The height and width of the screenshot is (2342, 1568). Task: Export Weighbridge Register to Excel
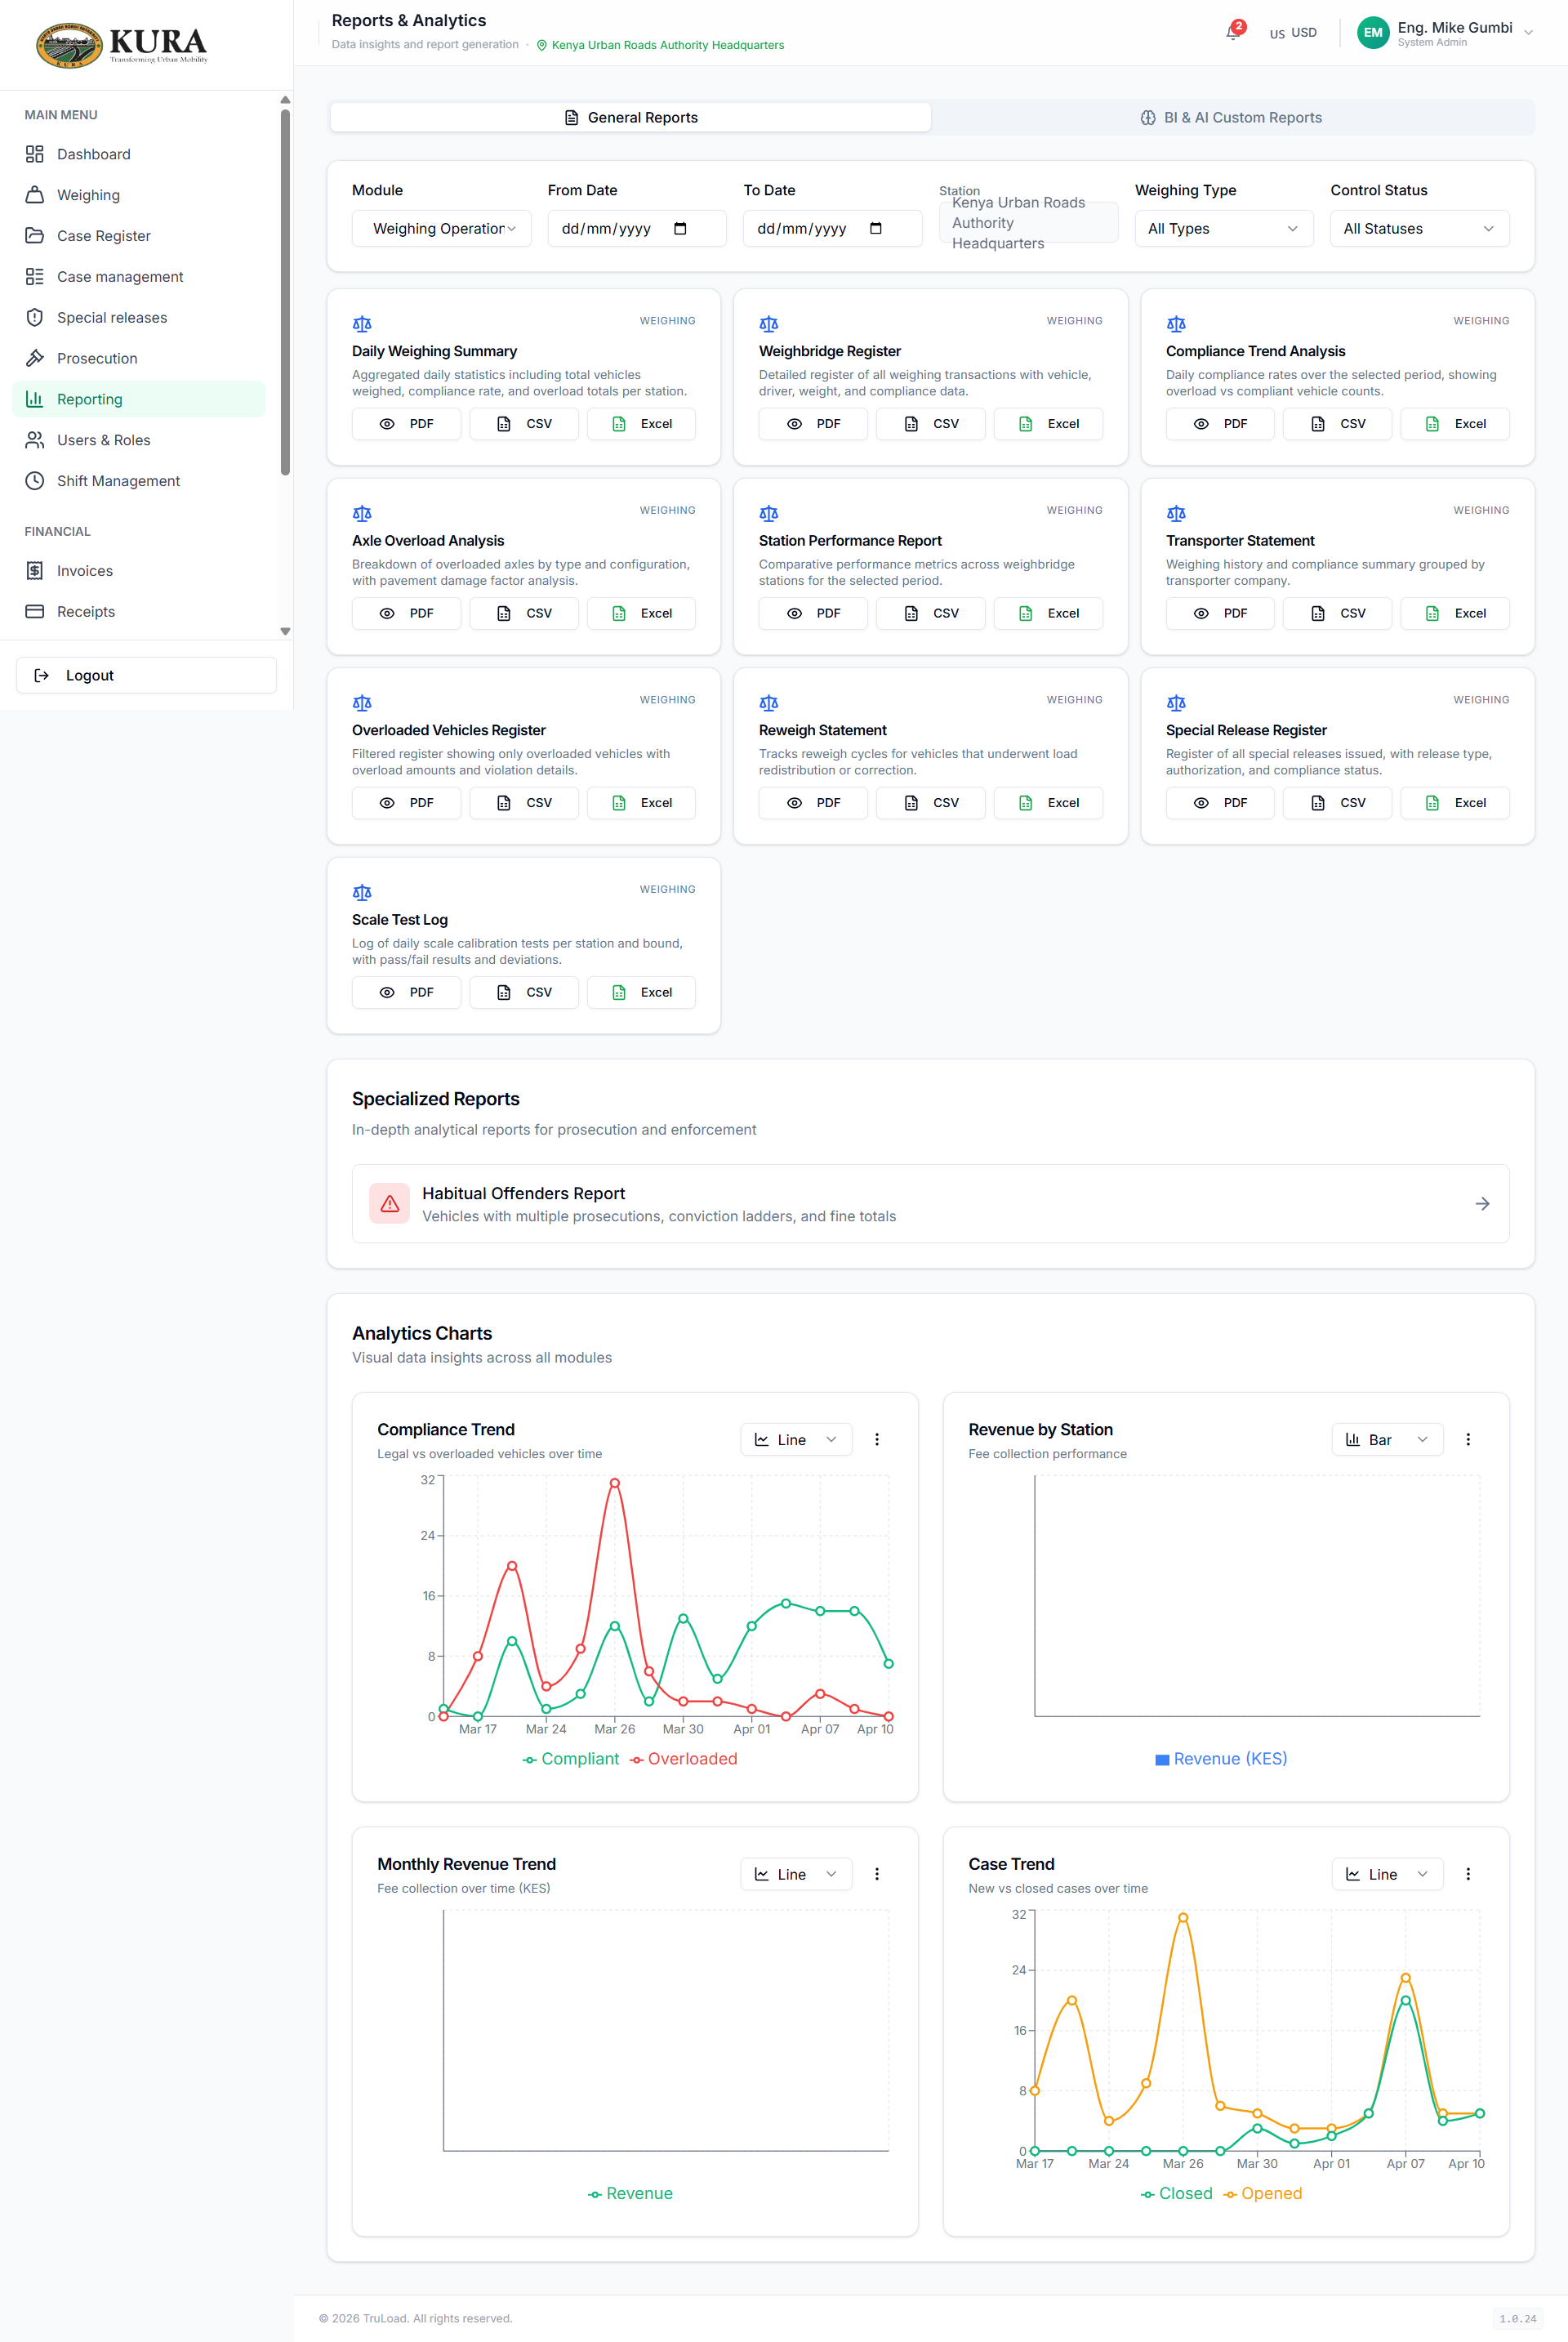pyautogui.click(x=1048, y=424)
